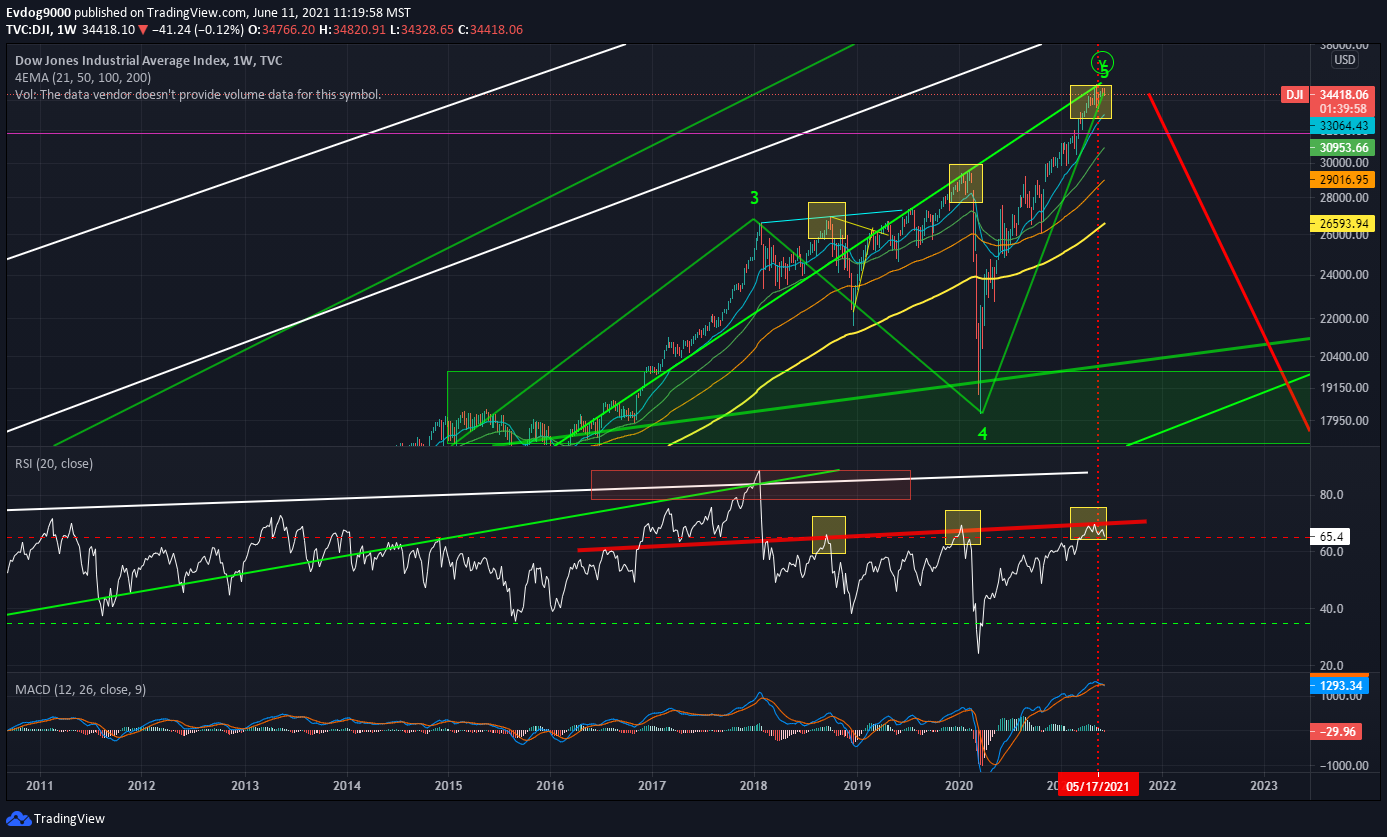Click the TradingView logo at the bottom

coord(56,818)
